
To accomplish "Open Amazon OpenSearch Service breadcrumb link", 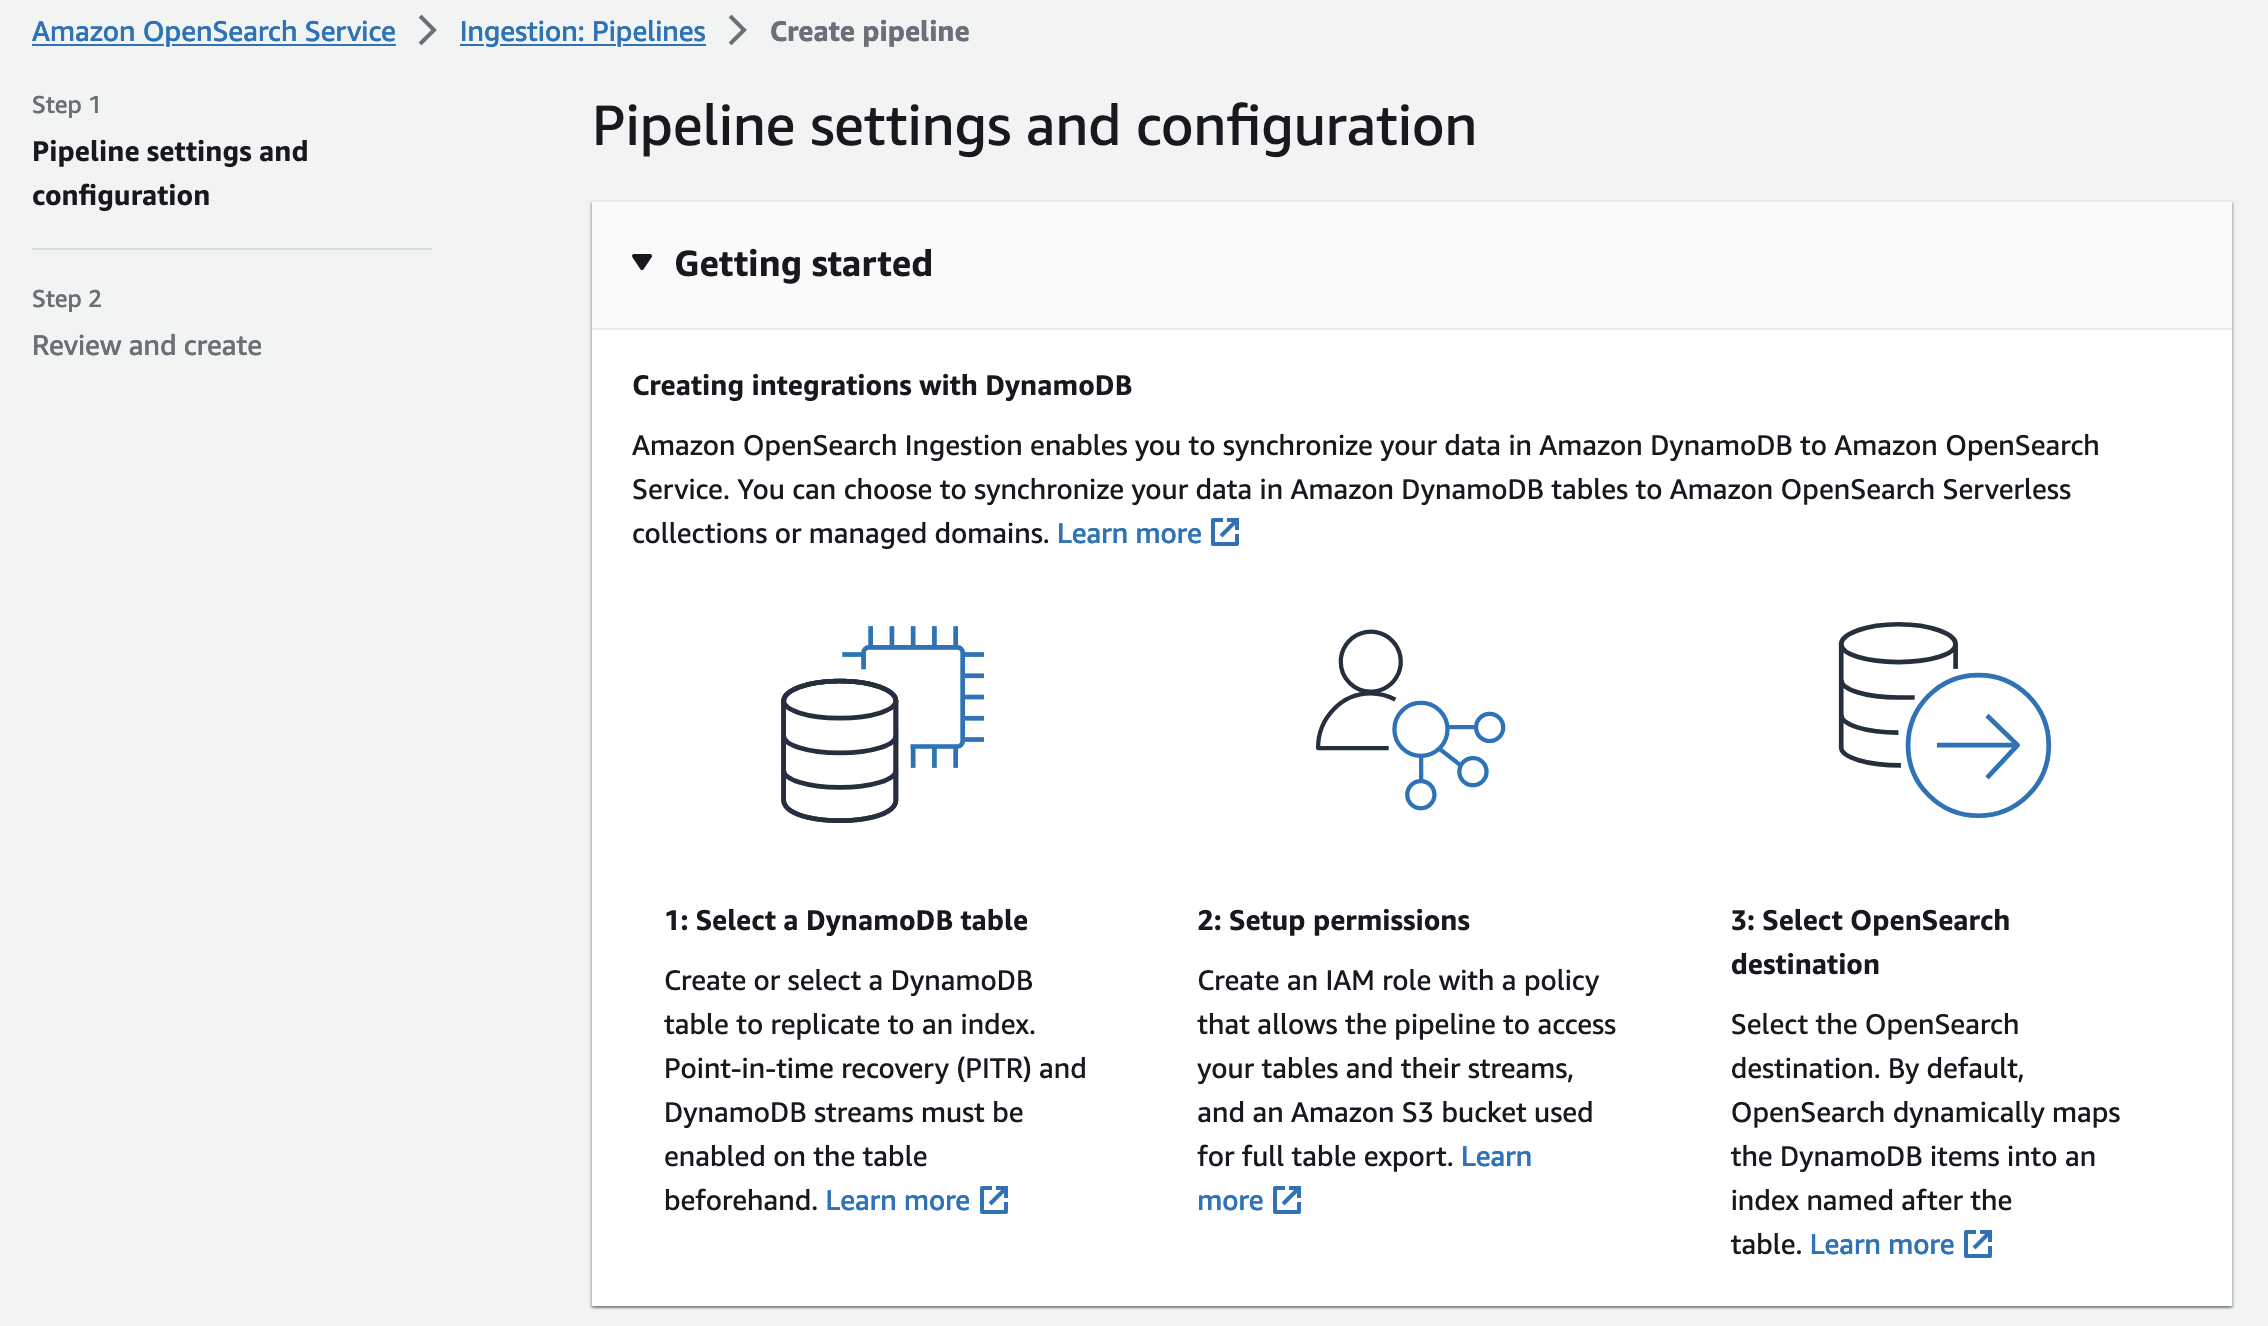I will point(213,31).
